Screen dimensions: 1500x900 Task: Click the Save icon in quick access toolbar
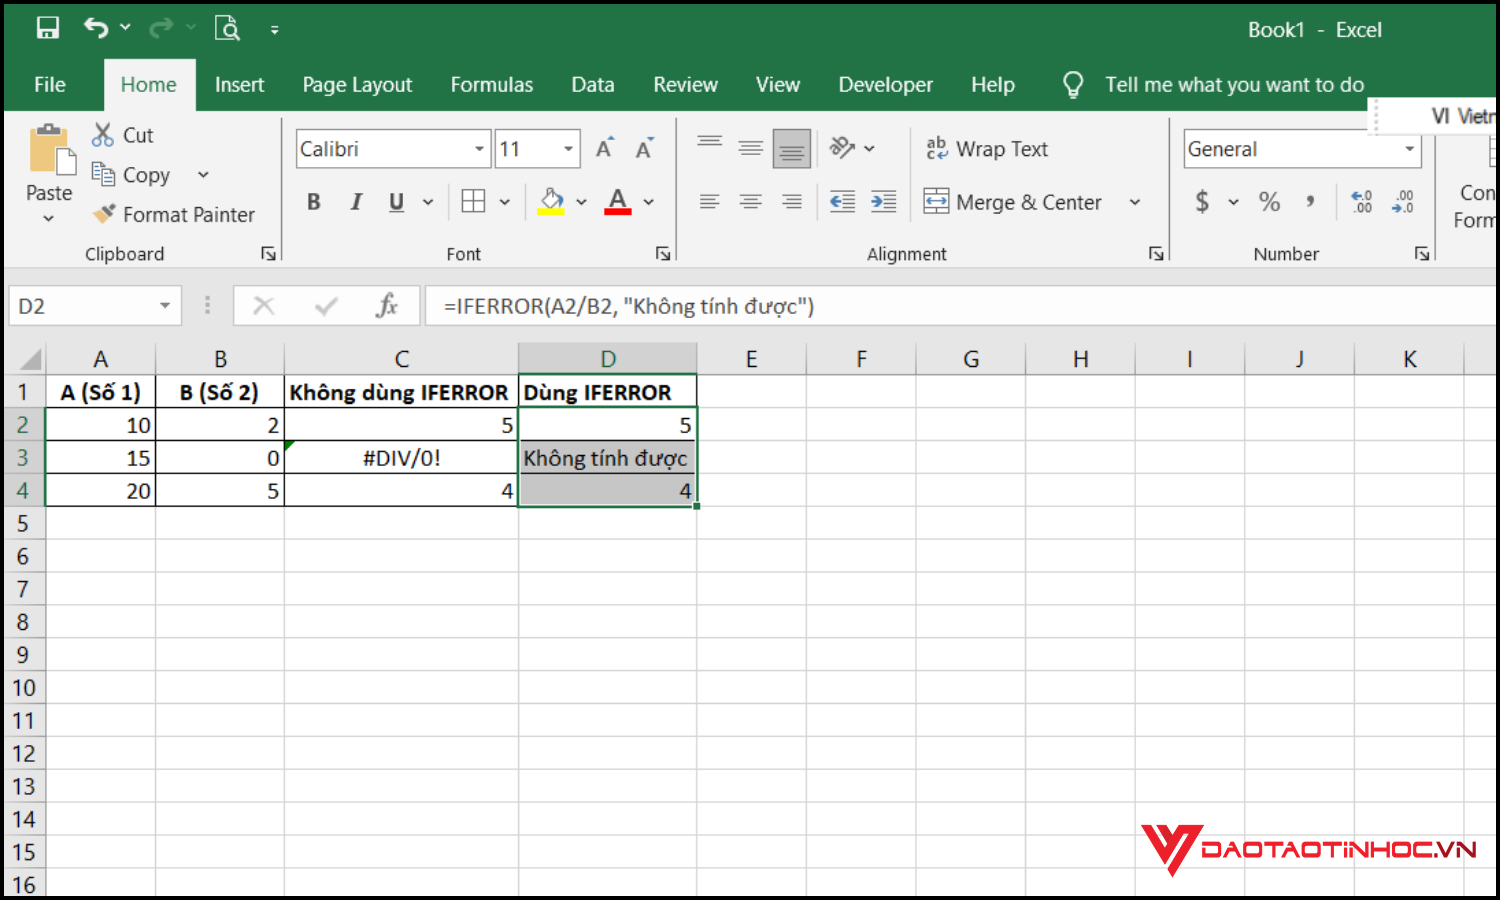click(47, 28)
